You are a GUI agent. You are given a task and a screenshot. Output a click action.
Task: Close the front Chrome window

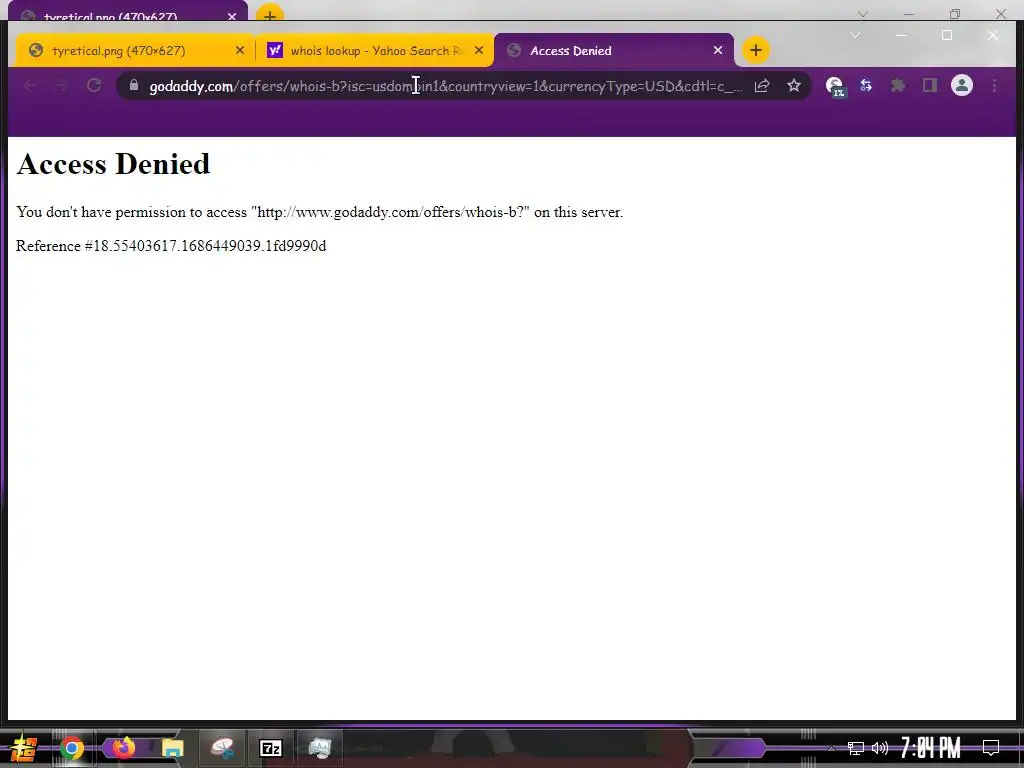[x=993, y=35]
